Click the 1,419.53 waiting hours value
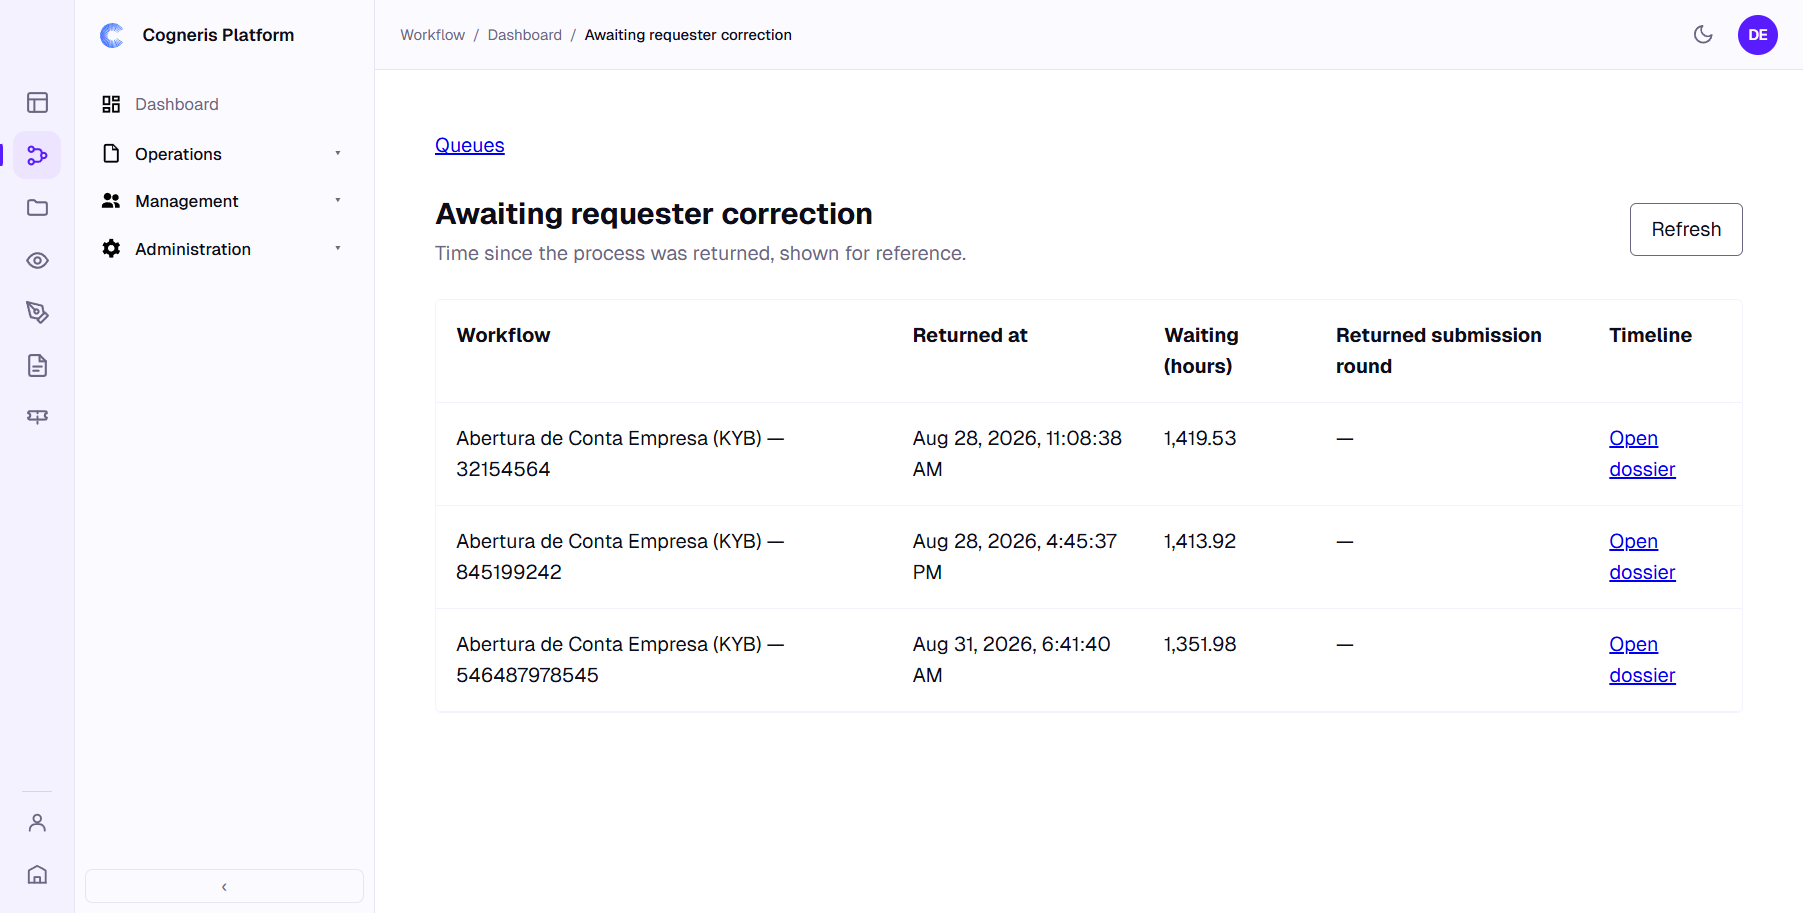 point(1200,438)
